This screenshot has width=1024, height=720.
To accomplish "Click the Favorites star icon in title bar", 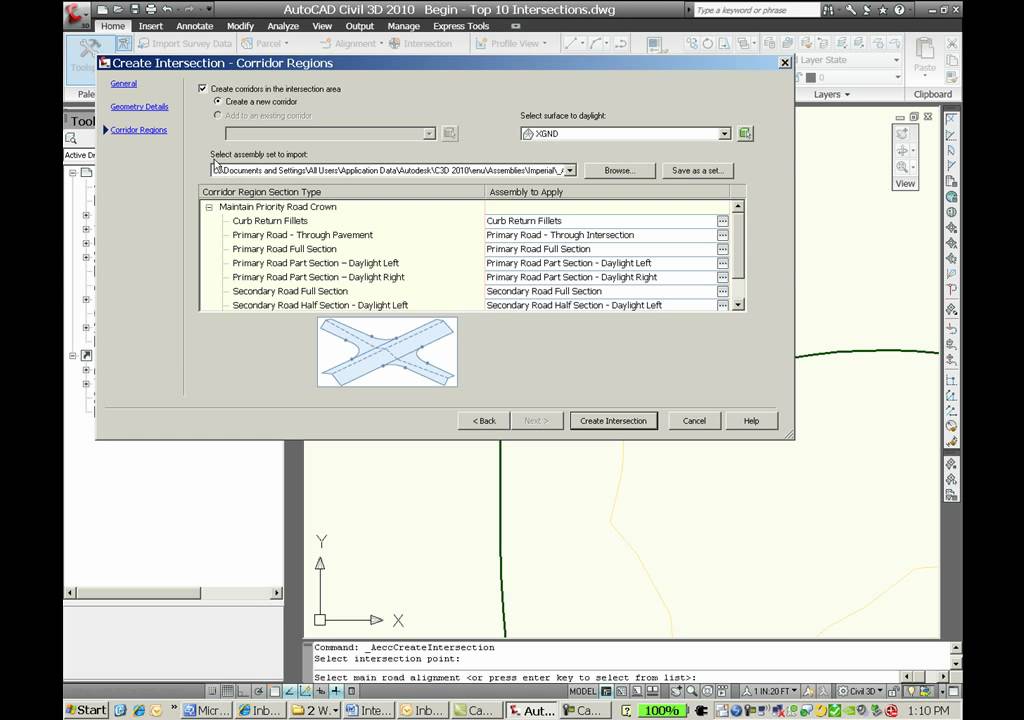I will coord(883,10).
